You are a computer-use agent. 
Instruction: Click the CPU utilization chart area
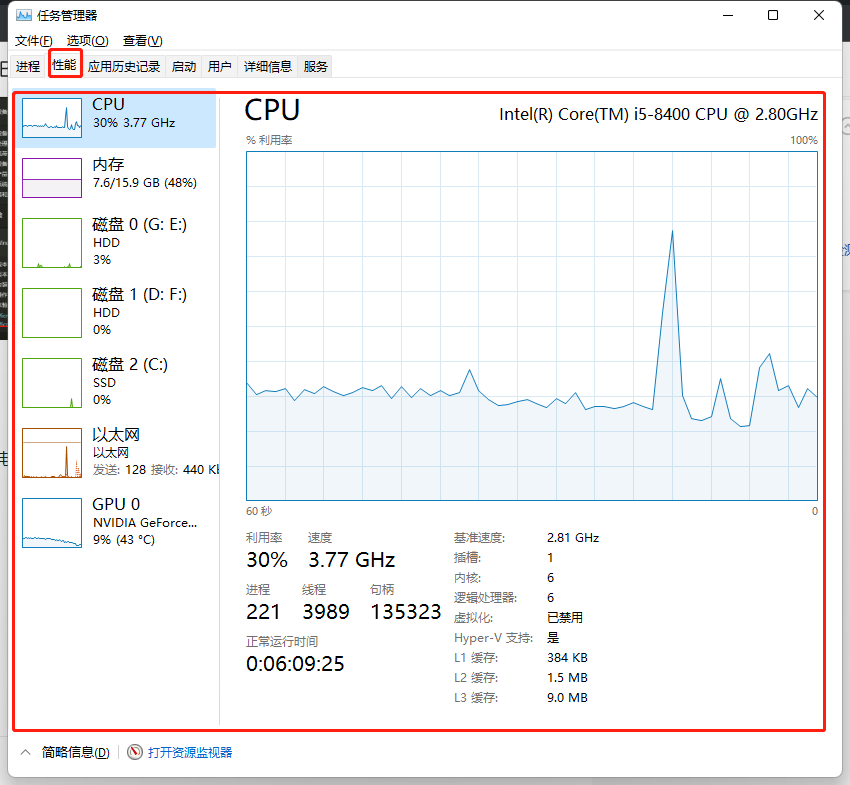[x=531, y=325]
